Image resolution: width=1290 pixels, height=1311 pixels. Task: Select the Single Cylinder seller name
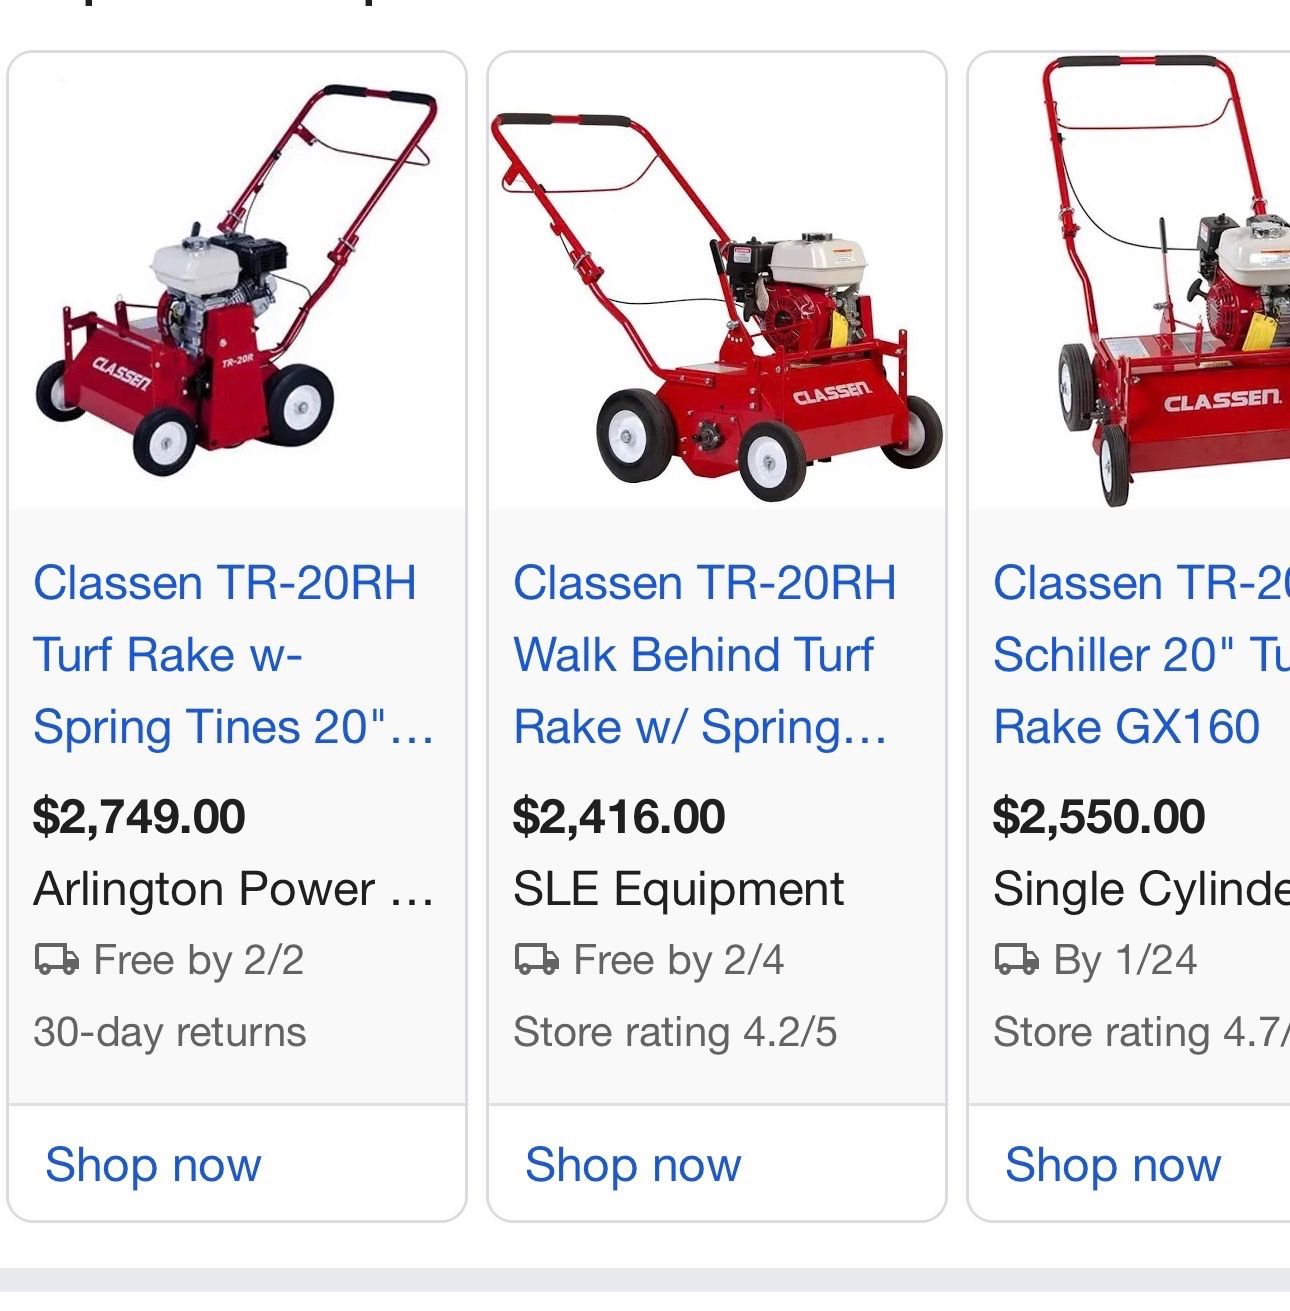point(1140,889)
